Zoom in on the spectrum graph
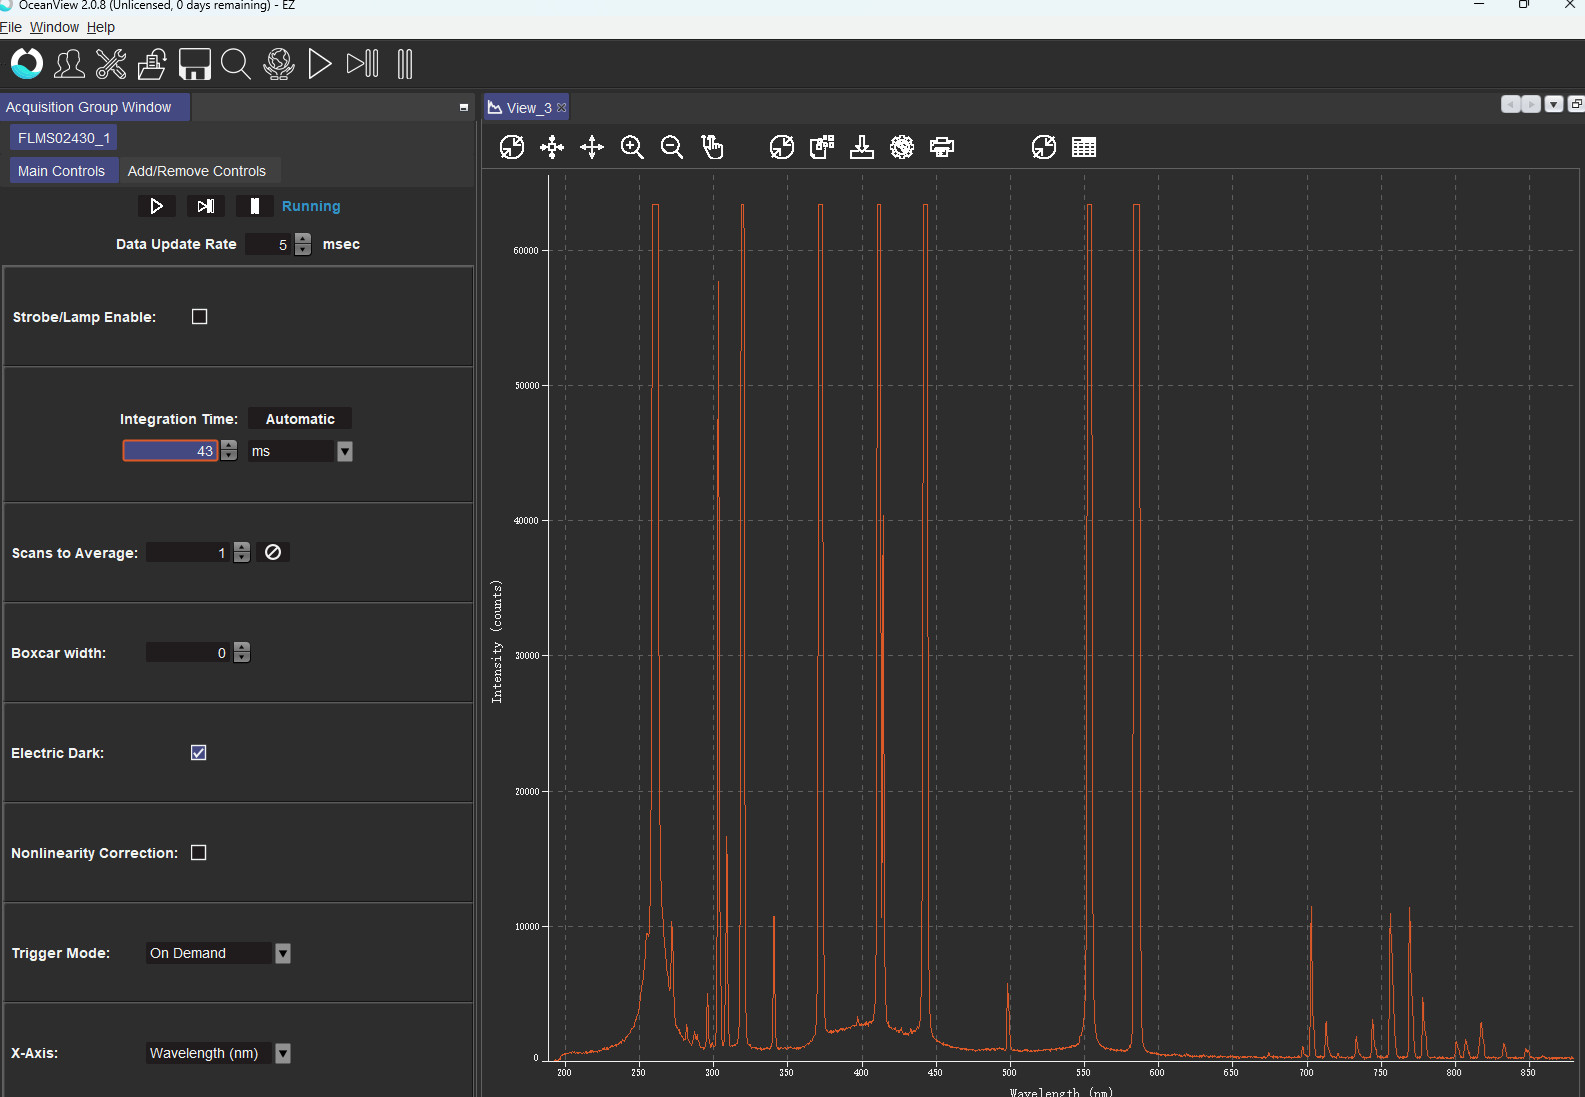The width and height of the screenshot is (1585, 1097). tap(632, 148)
